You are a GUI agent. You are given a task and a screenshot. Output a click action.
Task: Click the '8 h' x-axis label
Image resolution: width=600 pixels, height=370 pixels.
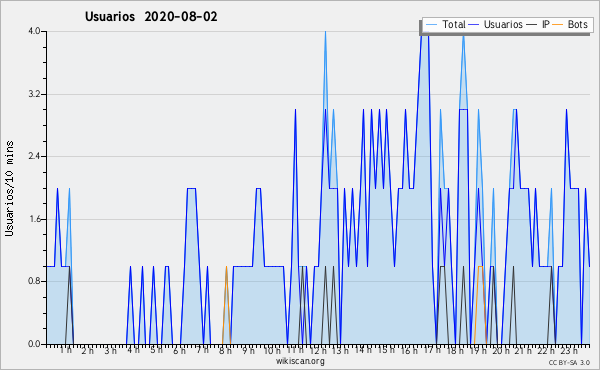(x=225, y=350)
